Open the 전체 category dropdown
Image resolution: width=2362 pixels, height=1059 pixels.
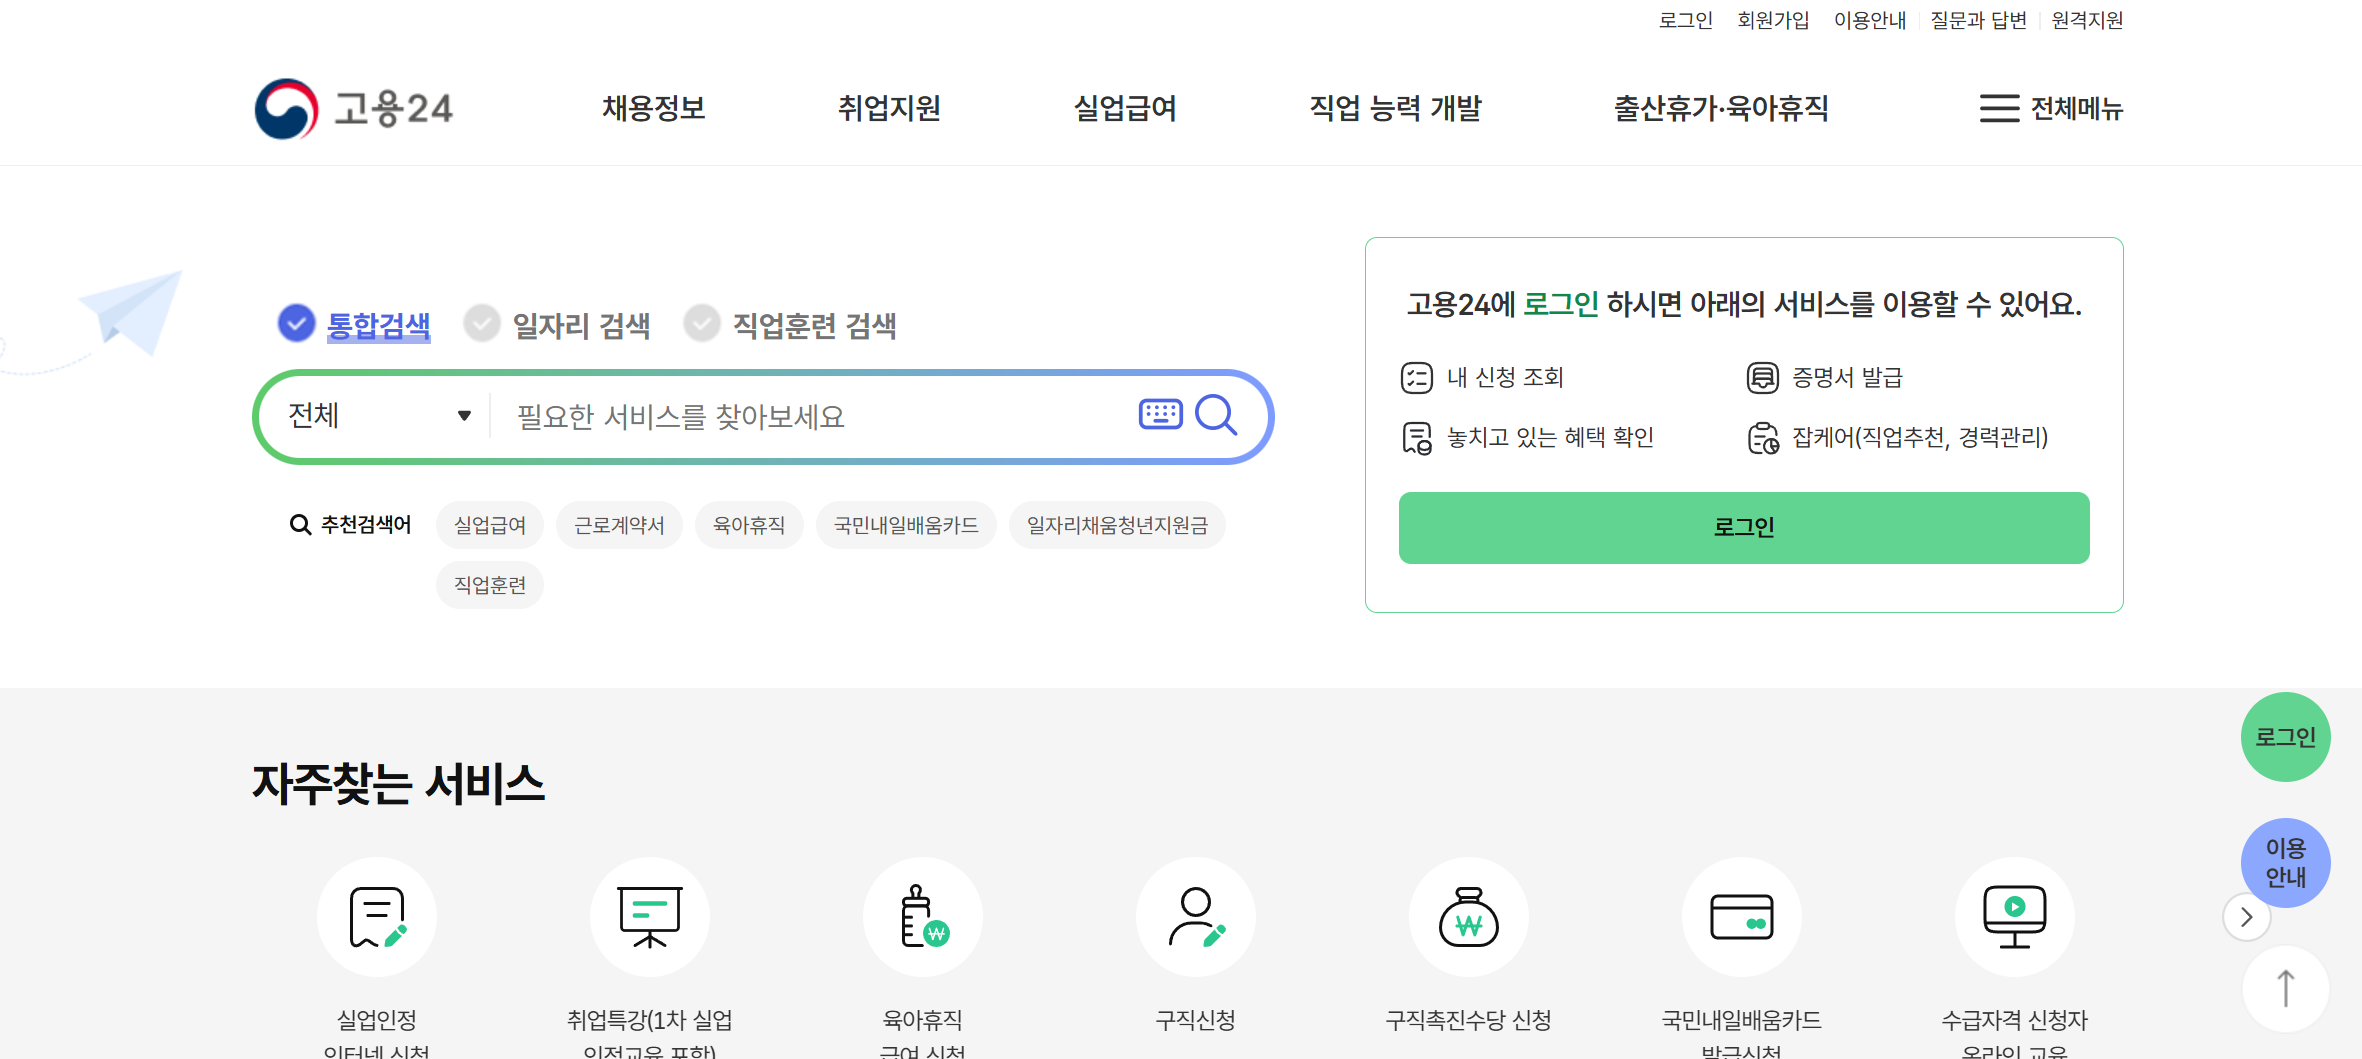click(376, 415)
